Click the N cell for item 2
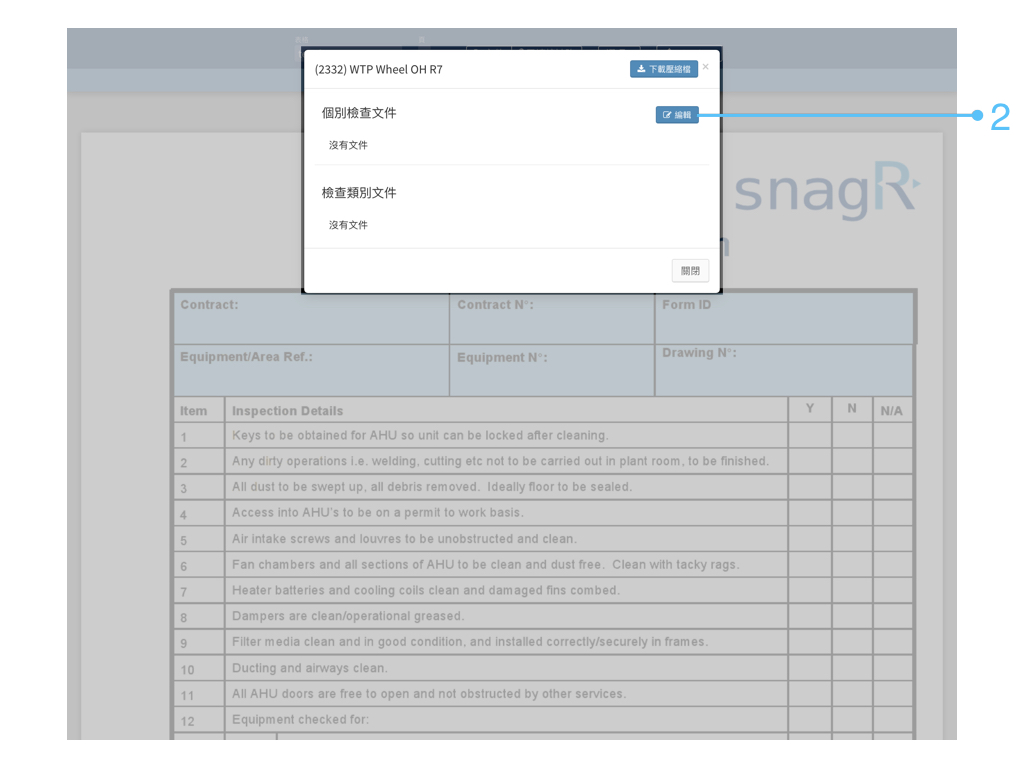The image size is (1024, 768). click(852, 461)
